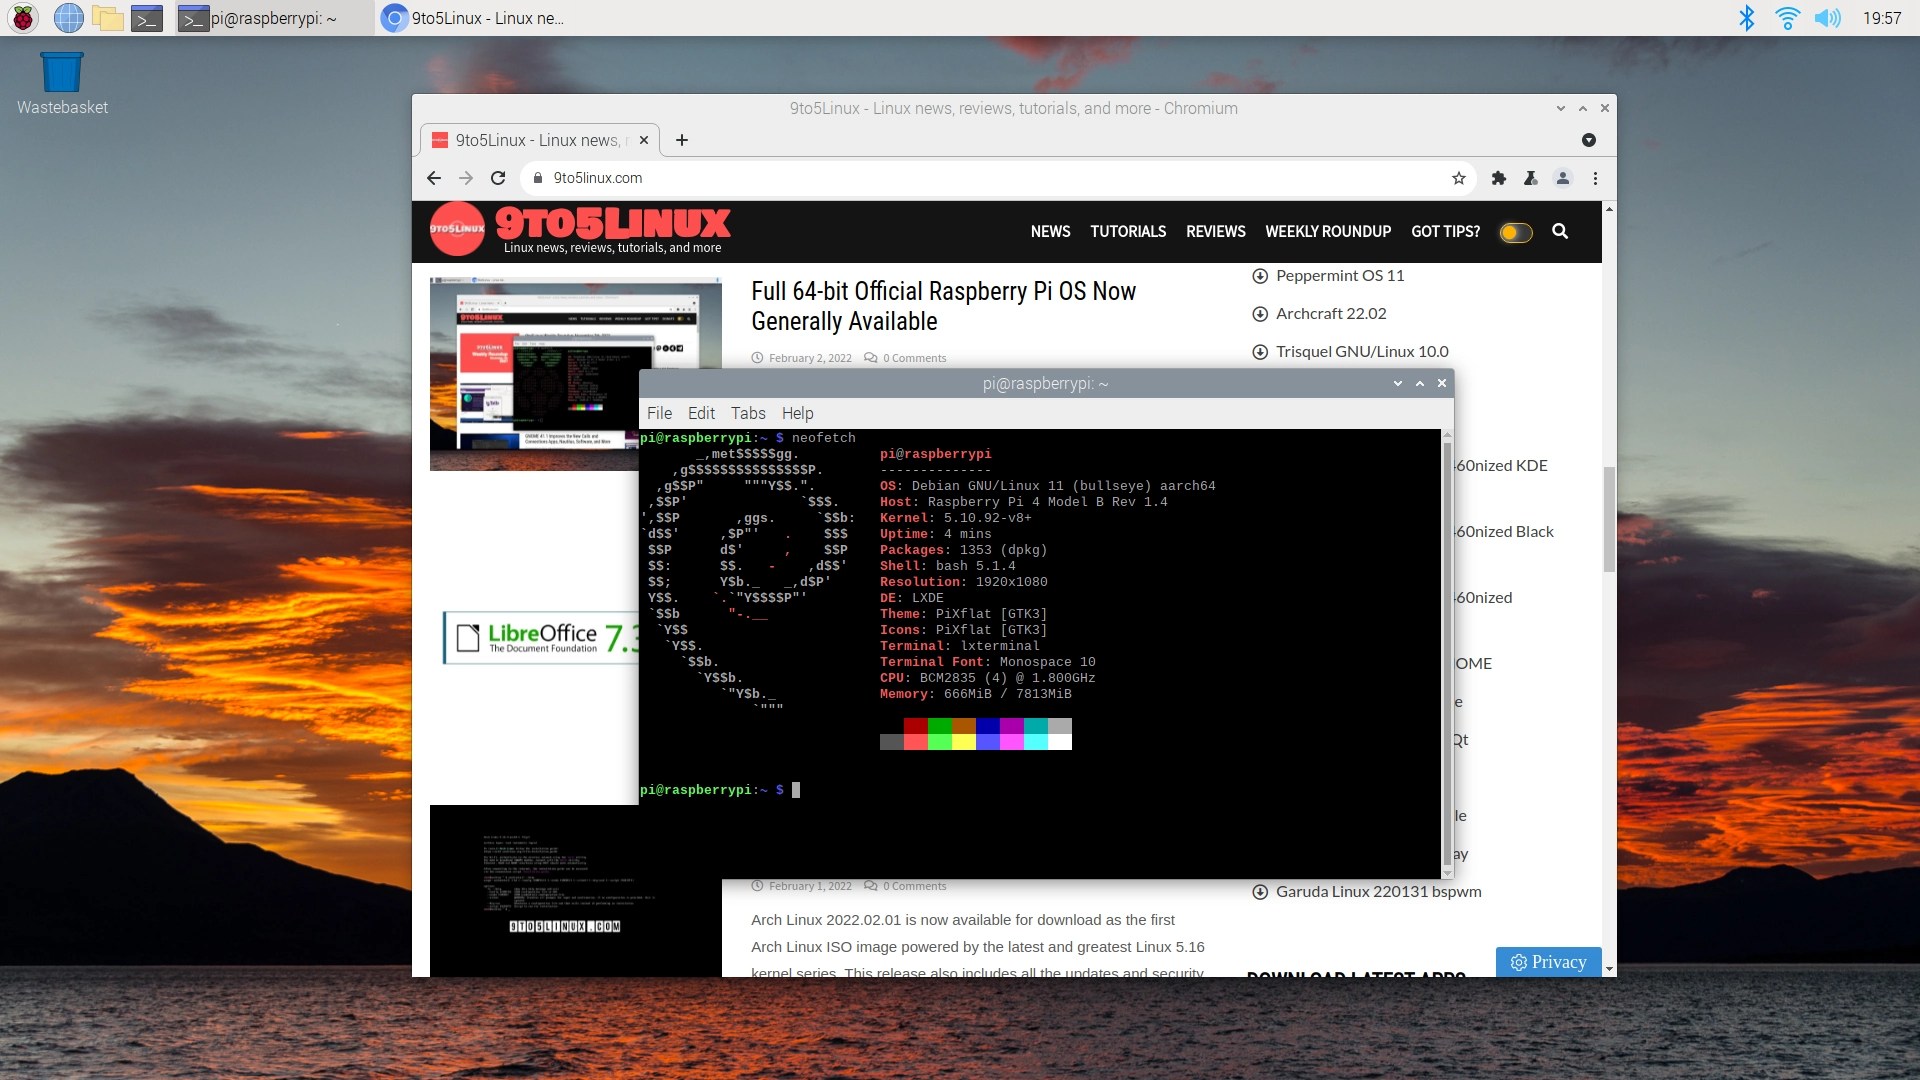The height and width of the screenshot is (1080, 1920).
Task: Select the TUTORIALS nav item
Action: tap(1128, 231)
